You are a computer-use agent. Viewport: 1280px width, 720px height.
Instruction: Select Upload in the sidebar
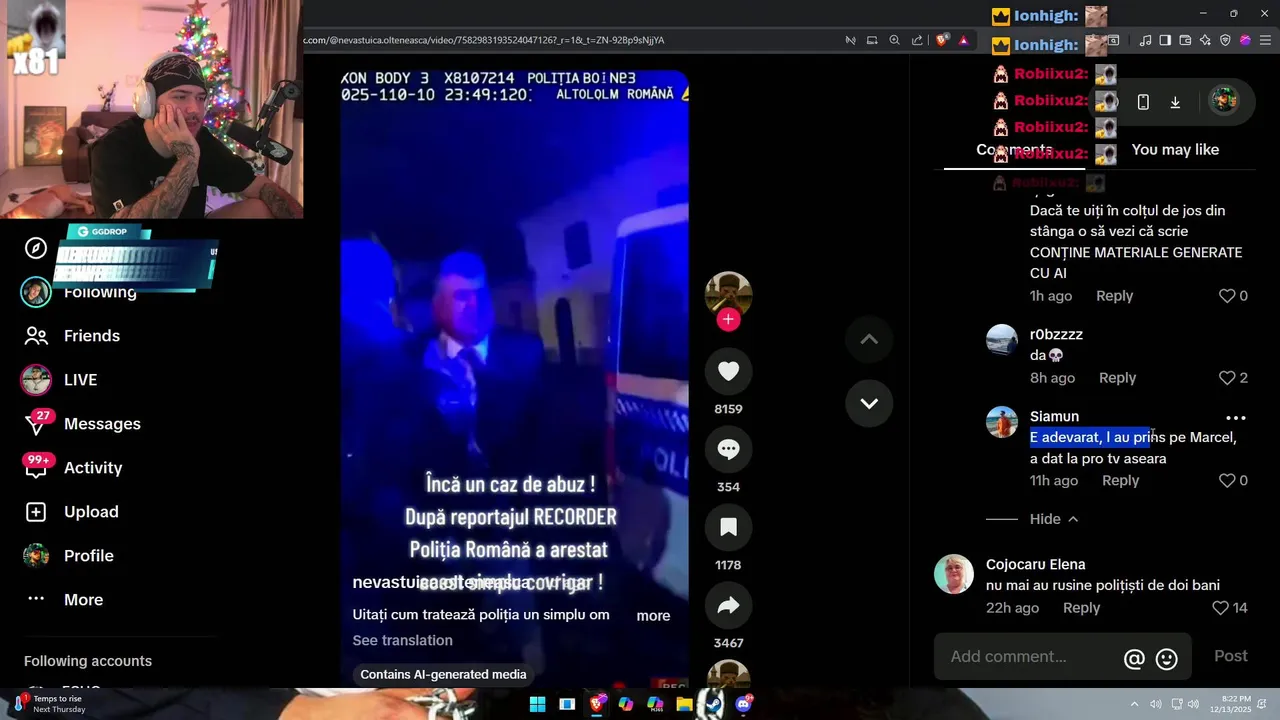coord(91,512)
